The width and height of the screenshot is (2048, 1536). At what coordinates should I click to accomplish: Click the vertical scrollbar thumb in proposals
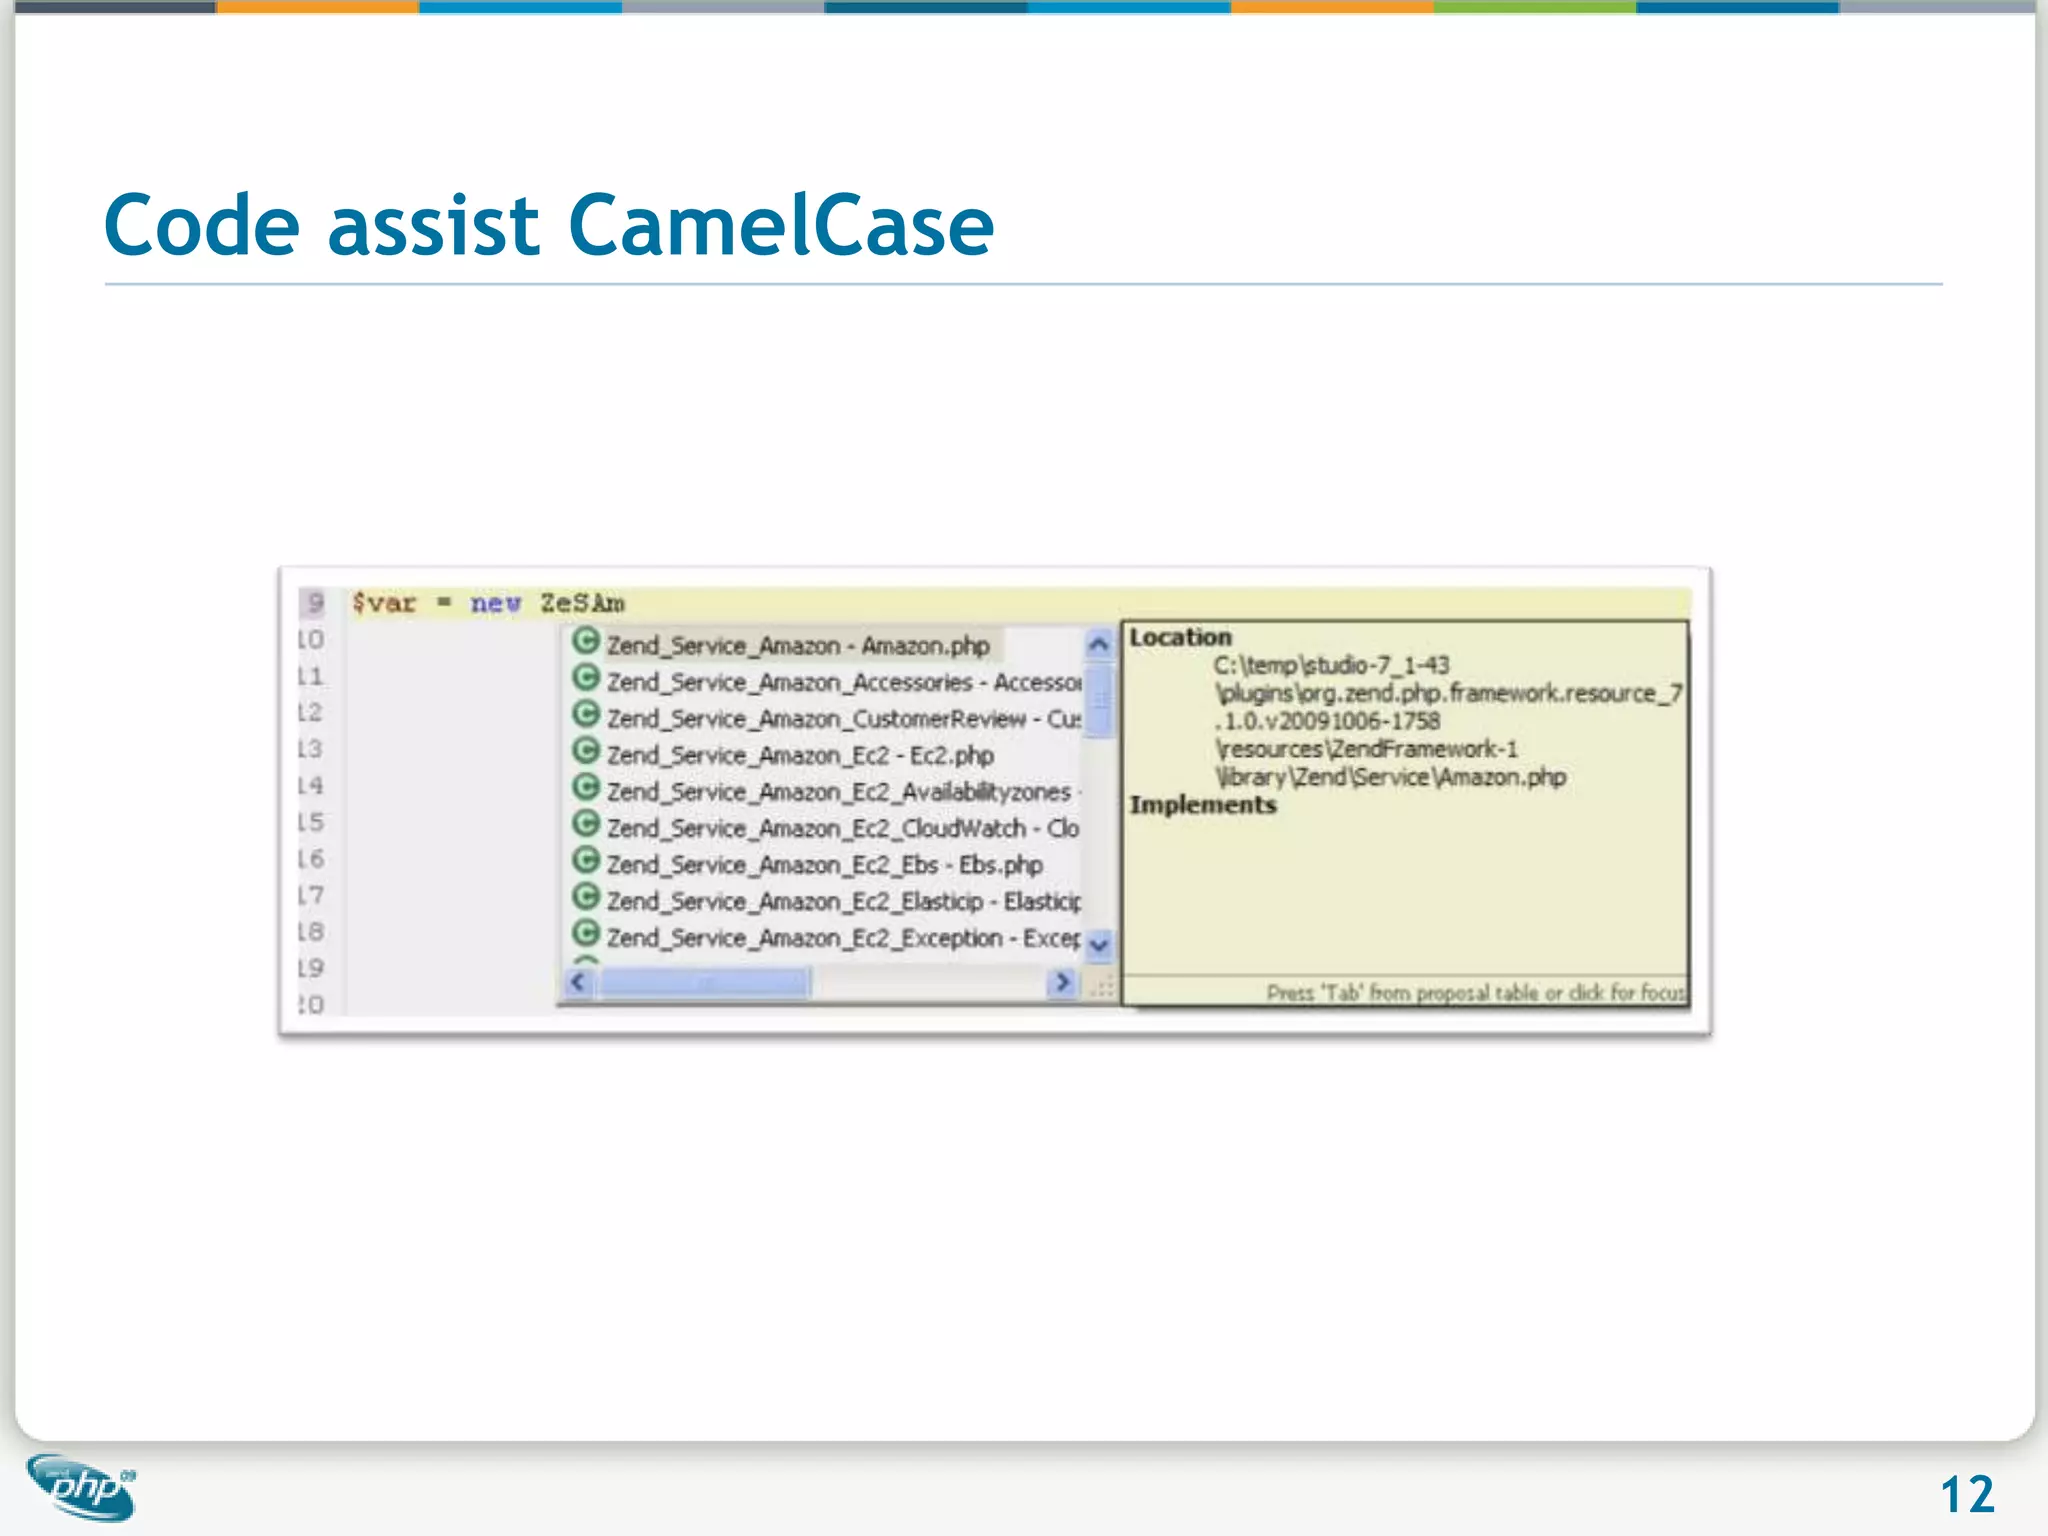coord(1099,699)
